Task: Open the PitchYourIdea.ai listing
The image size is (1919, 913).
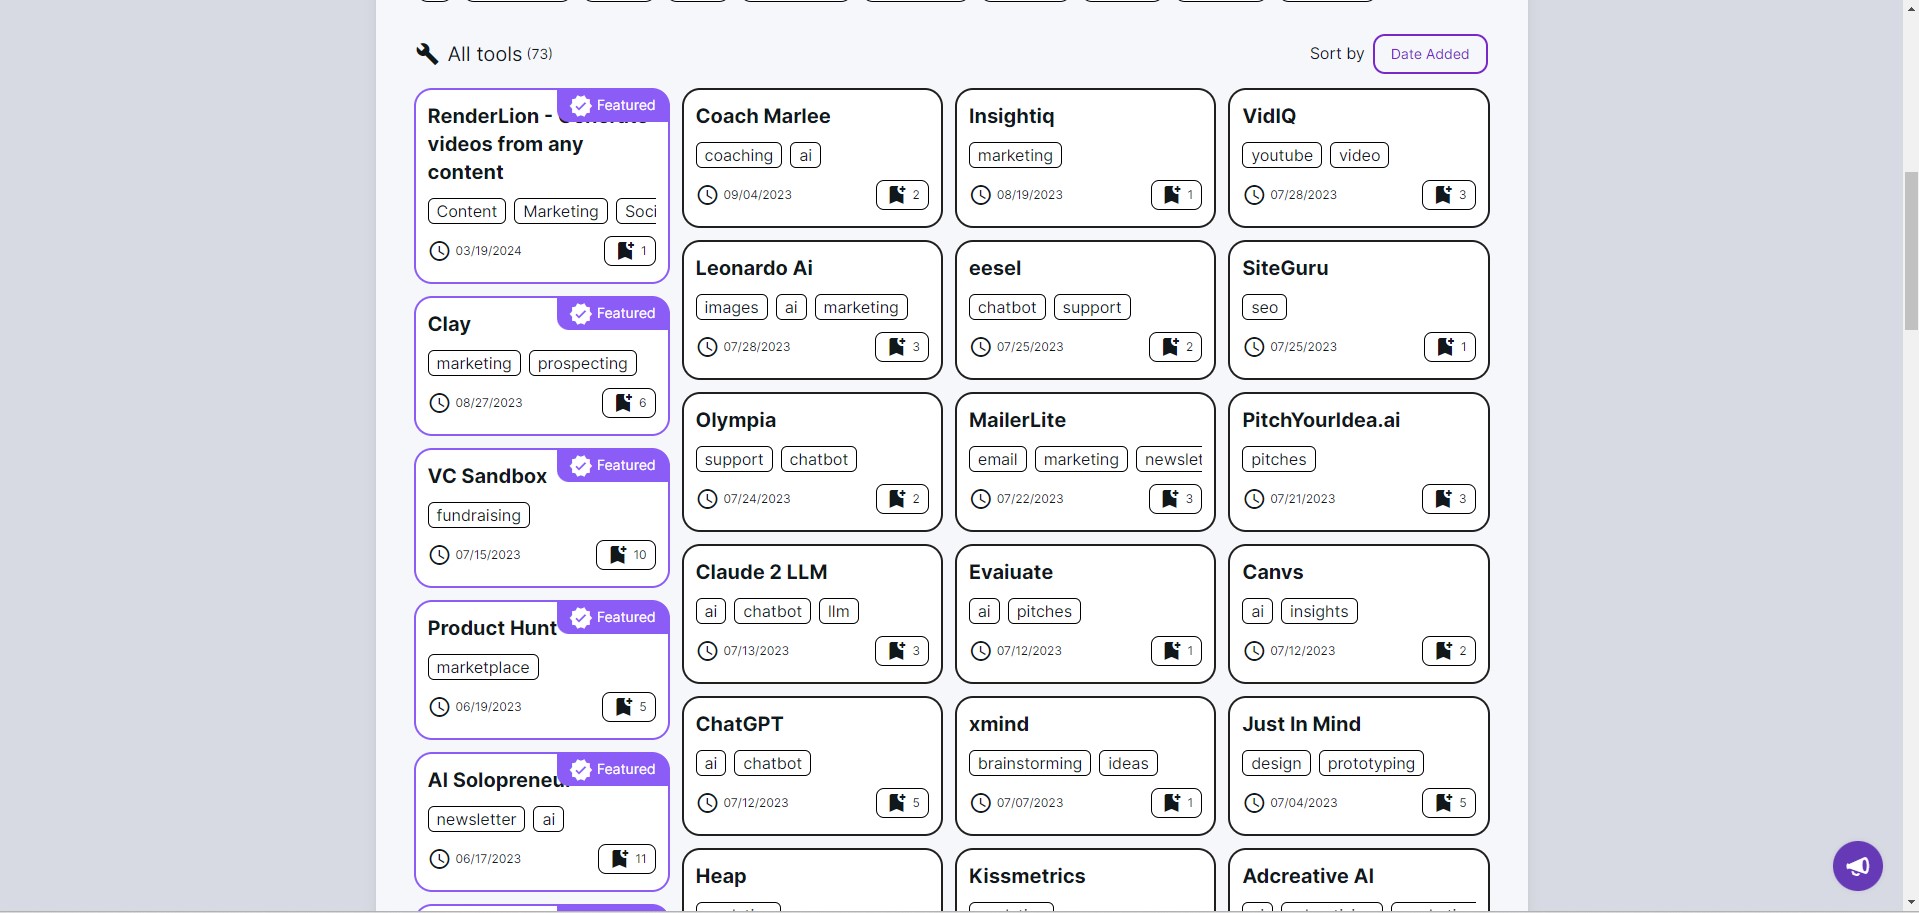Action: [x=1321, y=420]
